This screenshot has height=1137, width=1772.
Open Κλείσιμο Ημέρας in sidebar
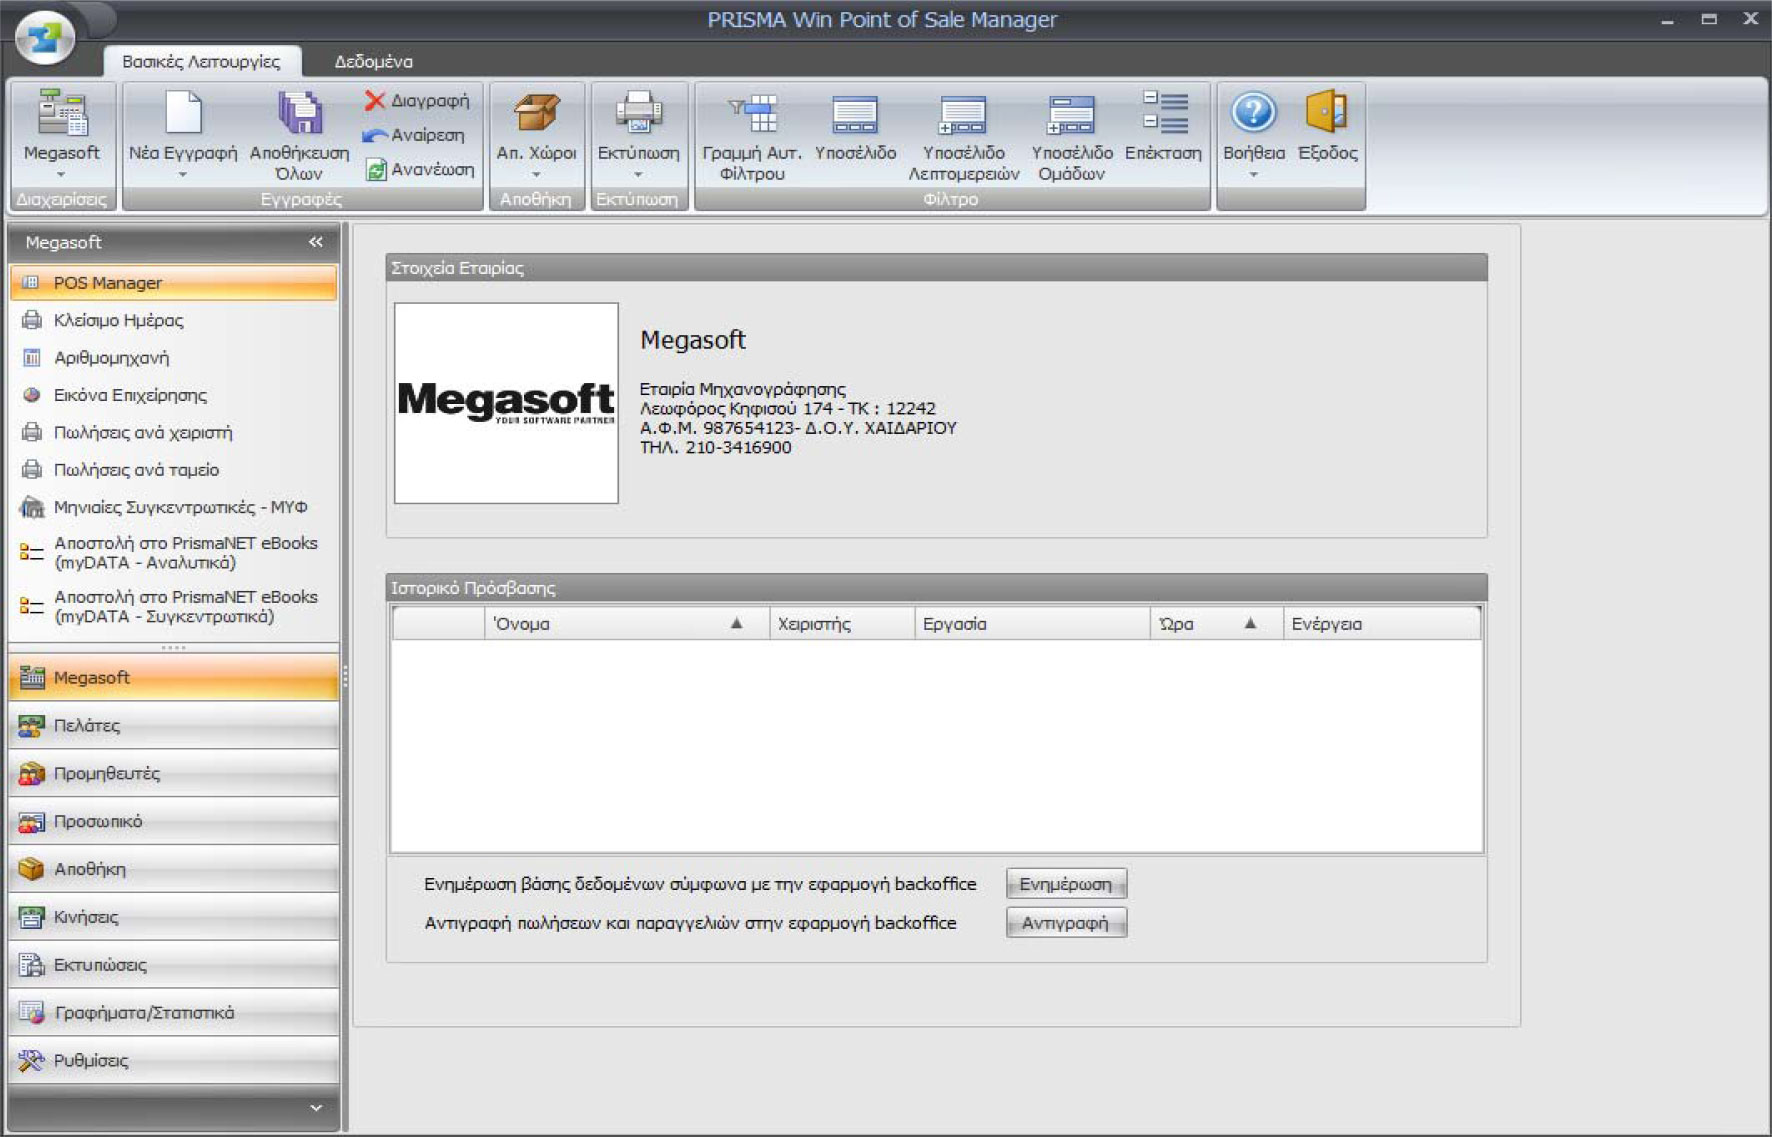[118, 320]
